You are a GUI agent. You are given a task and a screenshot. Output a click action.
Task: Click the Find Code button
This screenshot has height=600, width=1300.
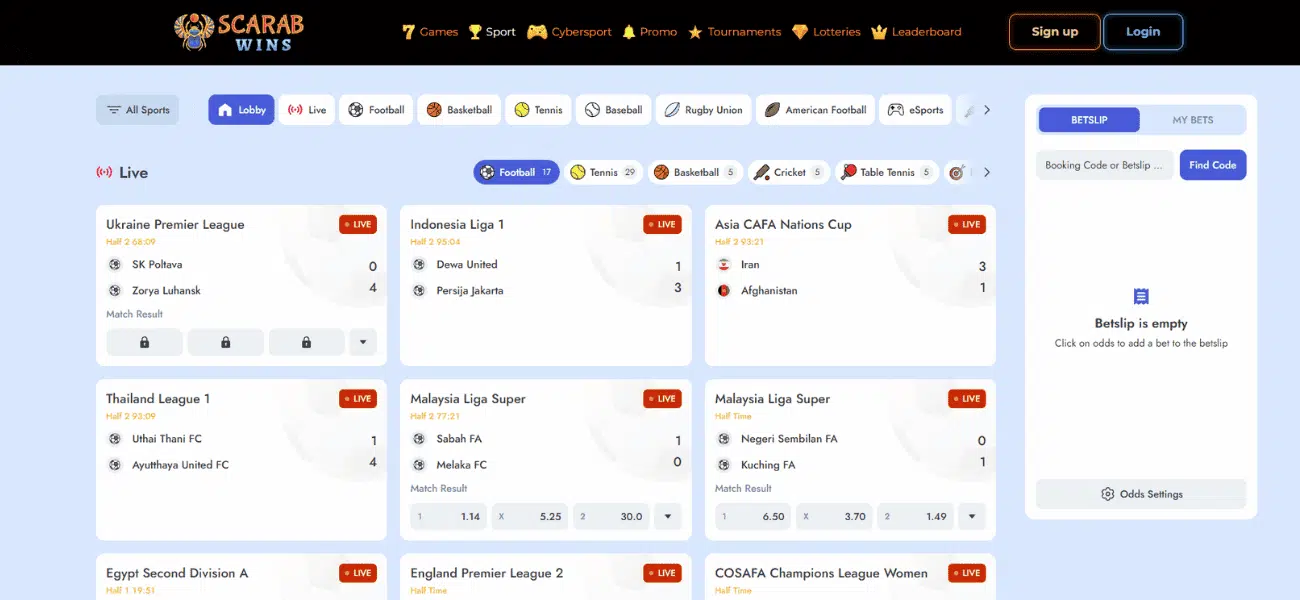(x=1213, y=165)
